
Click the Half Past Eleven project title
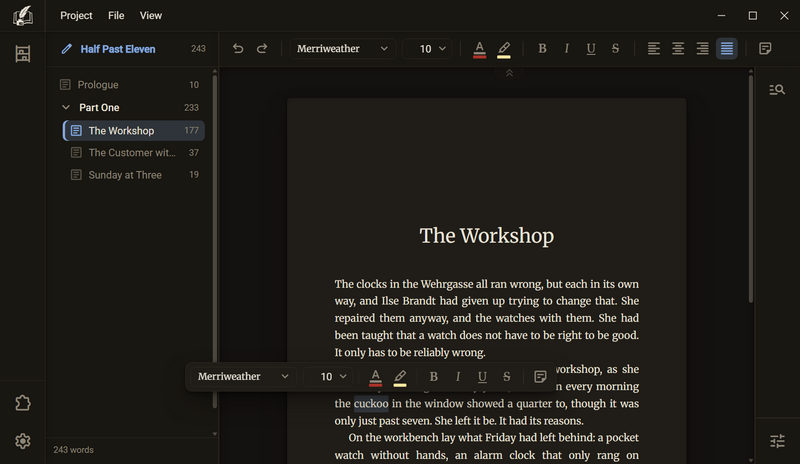tap(118, 49)
